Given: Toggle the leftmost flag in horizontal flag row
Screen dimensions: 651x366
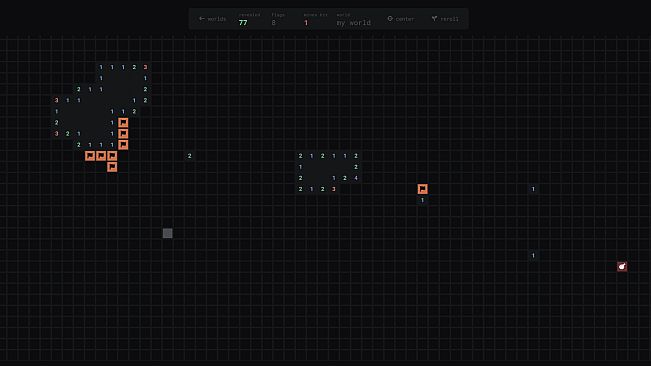Looking at the screenshot, I should coord(90,156).
